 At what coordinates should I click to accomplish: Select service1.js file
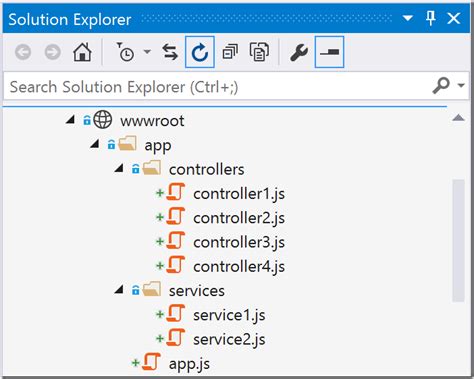click(x=229, y=315)
